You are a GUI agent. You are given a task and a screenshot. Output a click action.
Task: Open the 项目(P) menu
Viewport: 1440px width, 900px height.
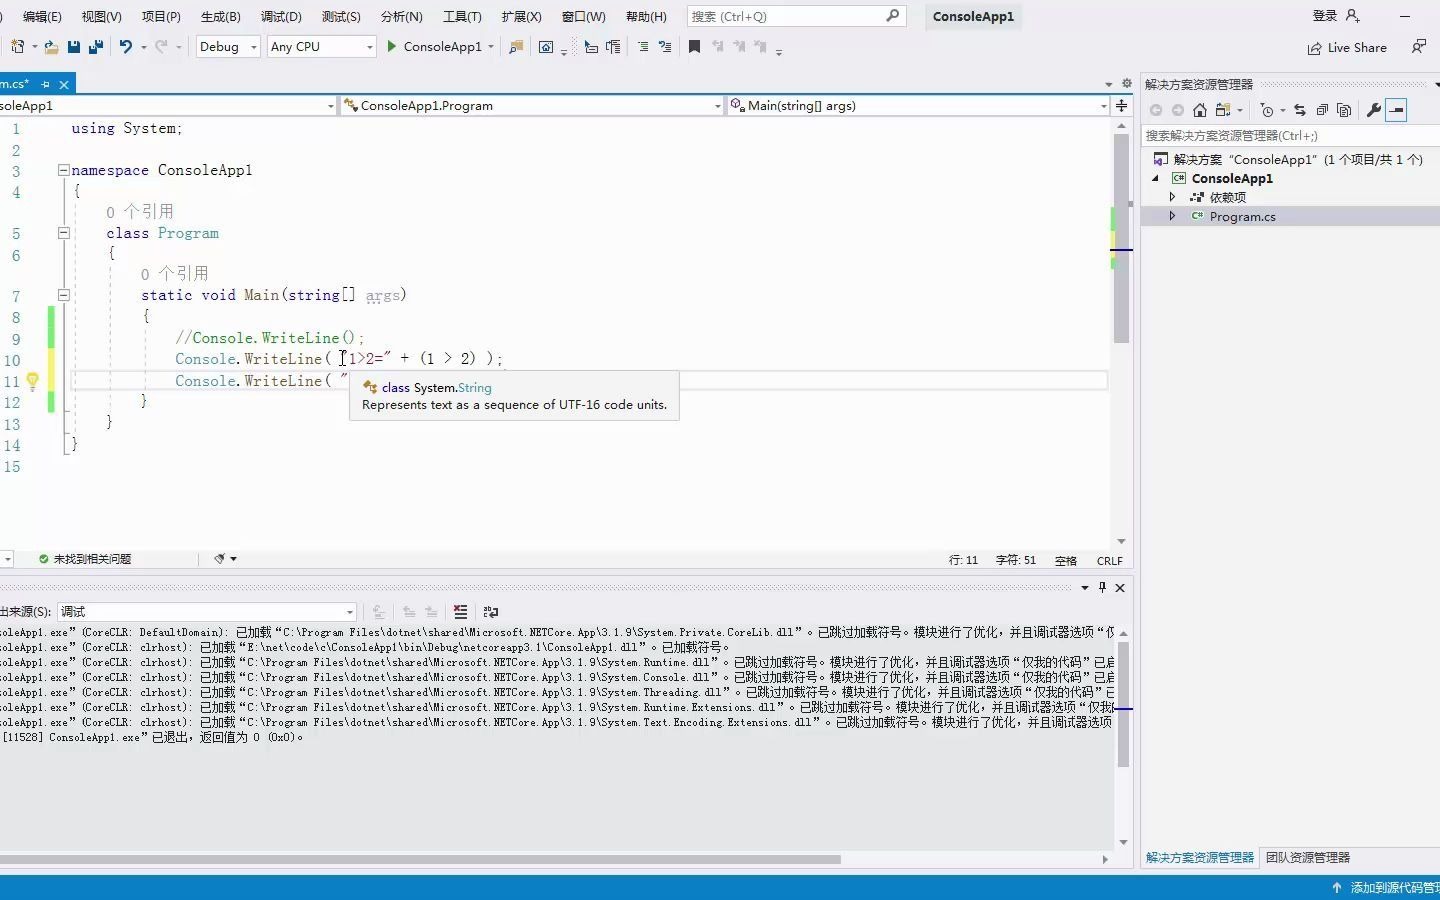161,16
